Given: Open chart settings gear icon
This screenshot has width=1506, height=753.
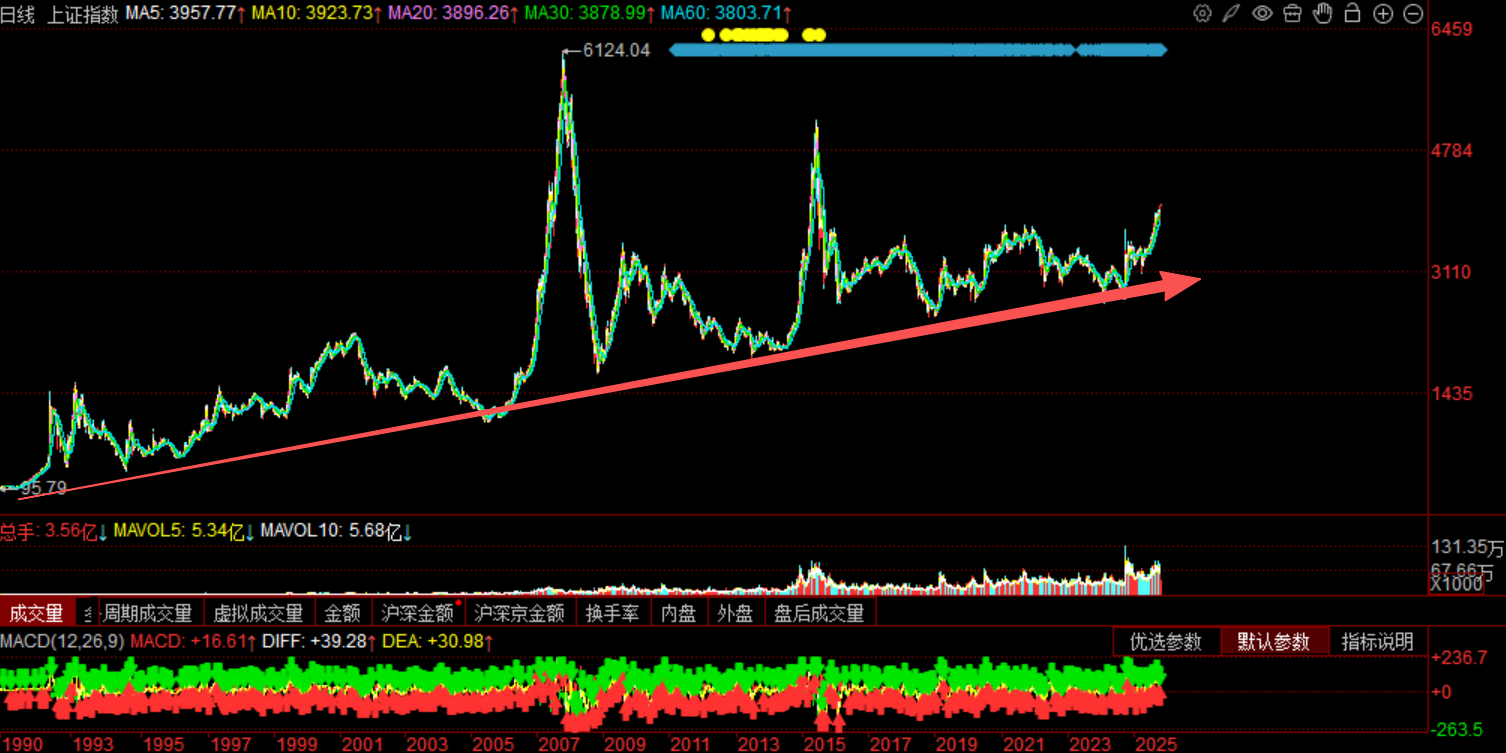Looking at the screenshot, I should point(1203,13).
